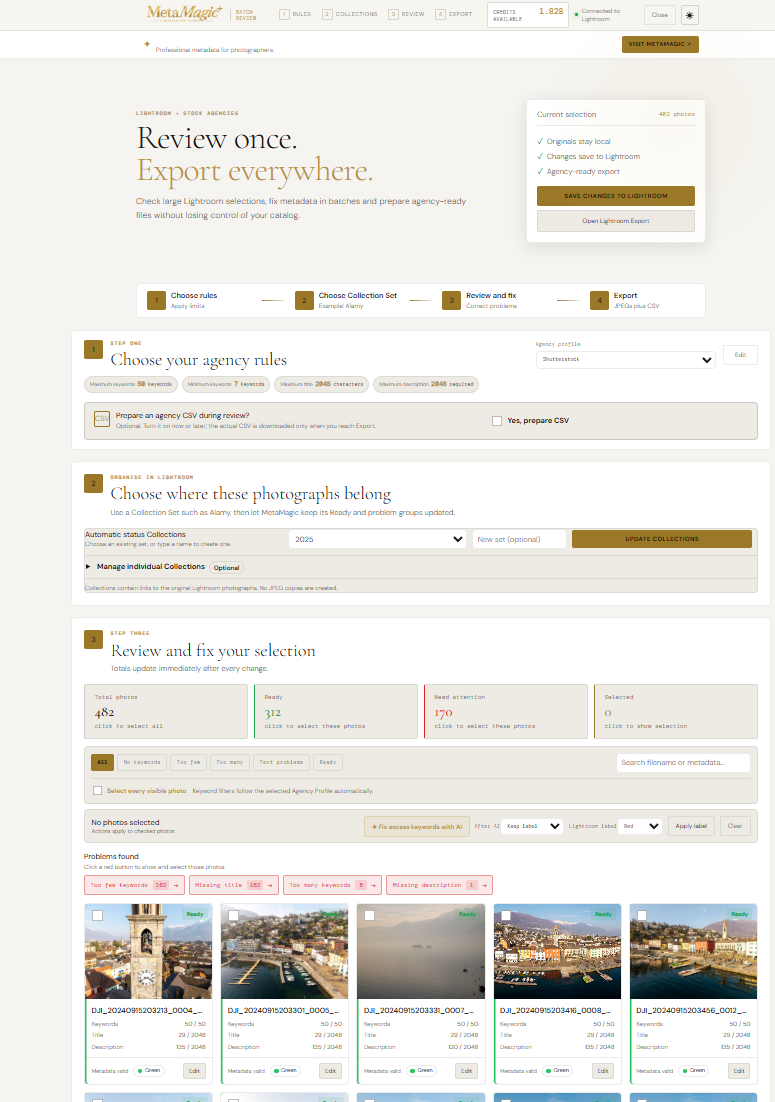Click the Close button in the header
775x1102 pixels.
tap(660, 15)
